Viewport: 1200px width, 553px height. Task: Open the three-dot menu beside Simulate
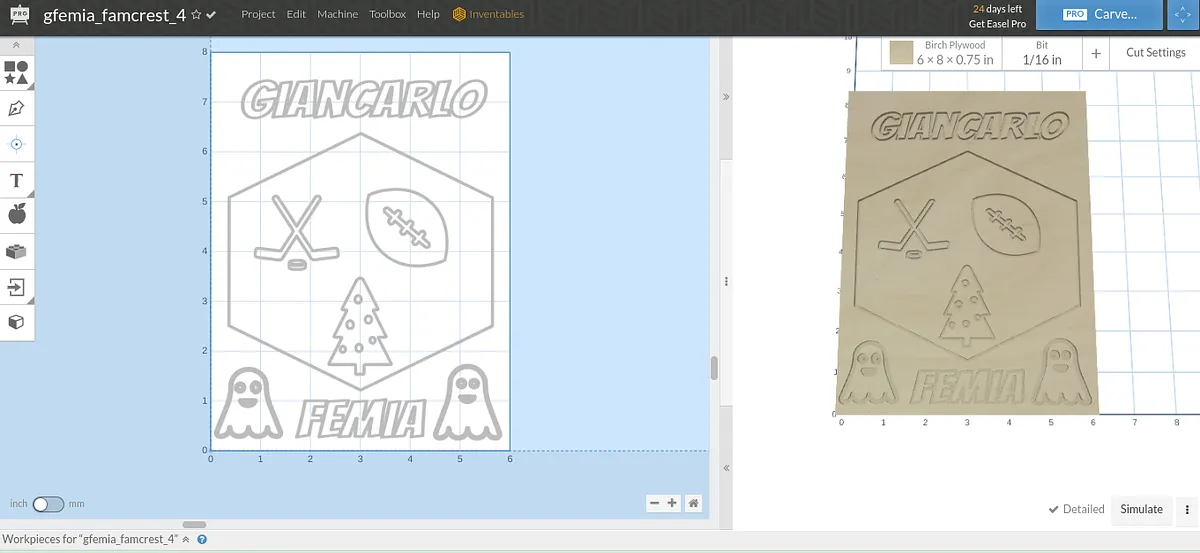click(1186, 509)
